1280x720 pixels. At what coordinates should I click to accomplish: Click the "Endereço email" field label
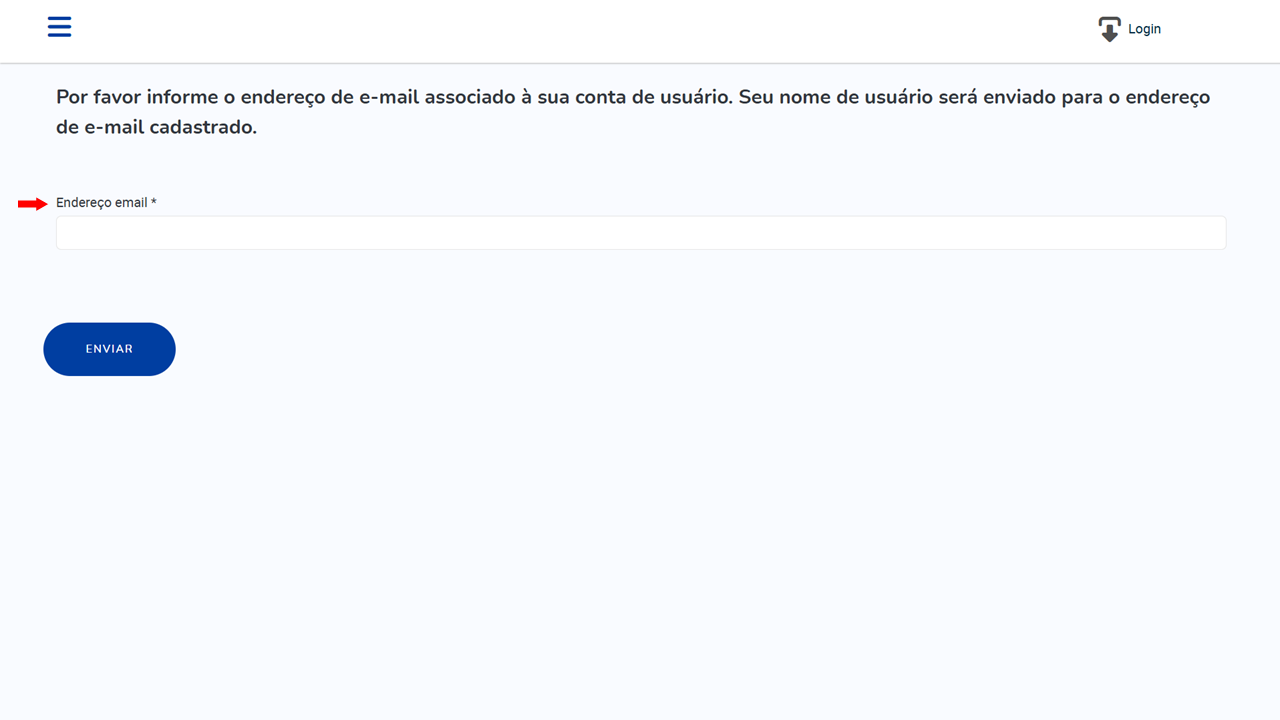click(102, 202)
